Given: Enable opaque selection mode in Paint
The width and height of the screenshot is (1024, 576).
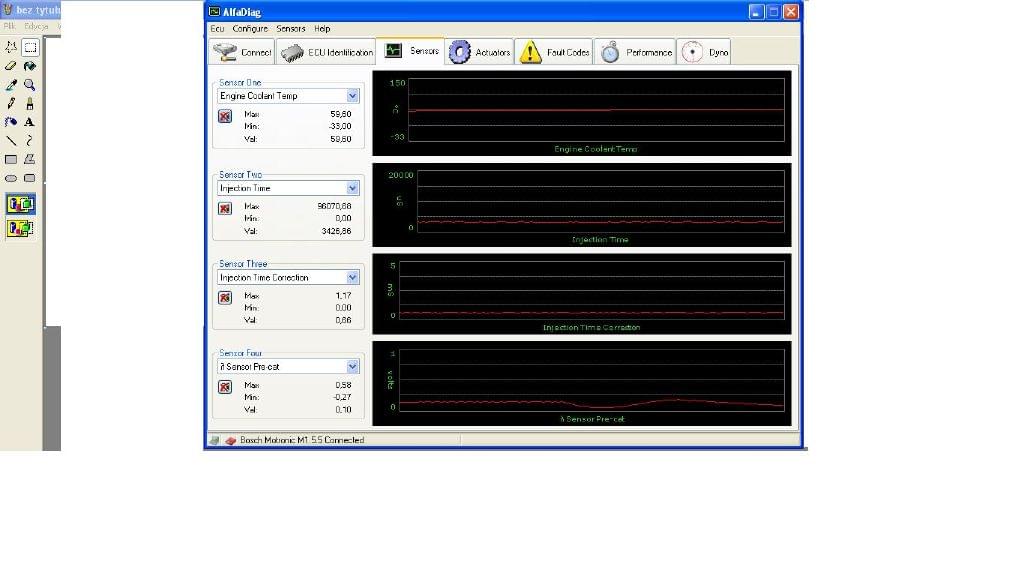Looking at the screenshot, I should click(20, 204).
